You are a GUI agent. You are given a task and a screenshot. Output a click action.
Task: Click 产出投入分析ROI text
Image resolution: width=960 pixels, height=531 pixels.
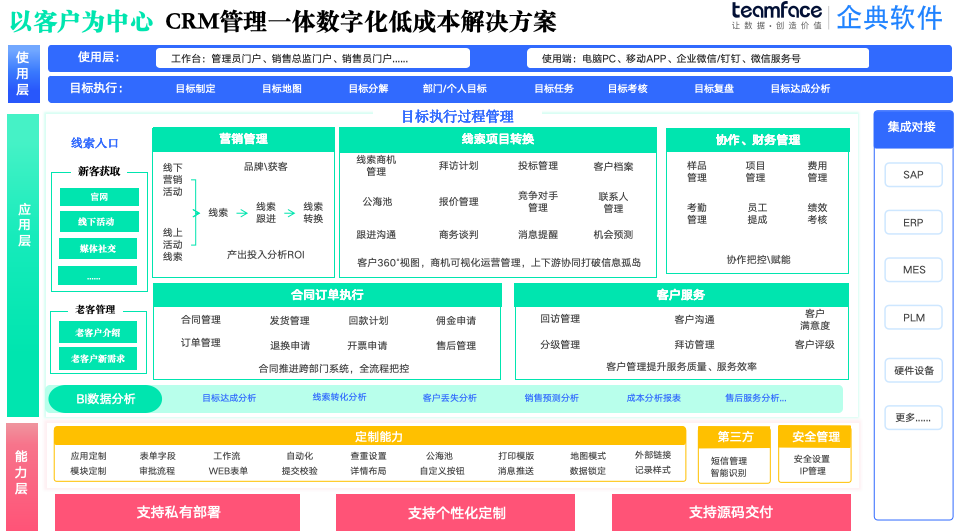click(x=265, y=255)
